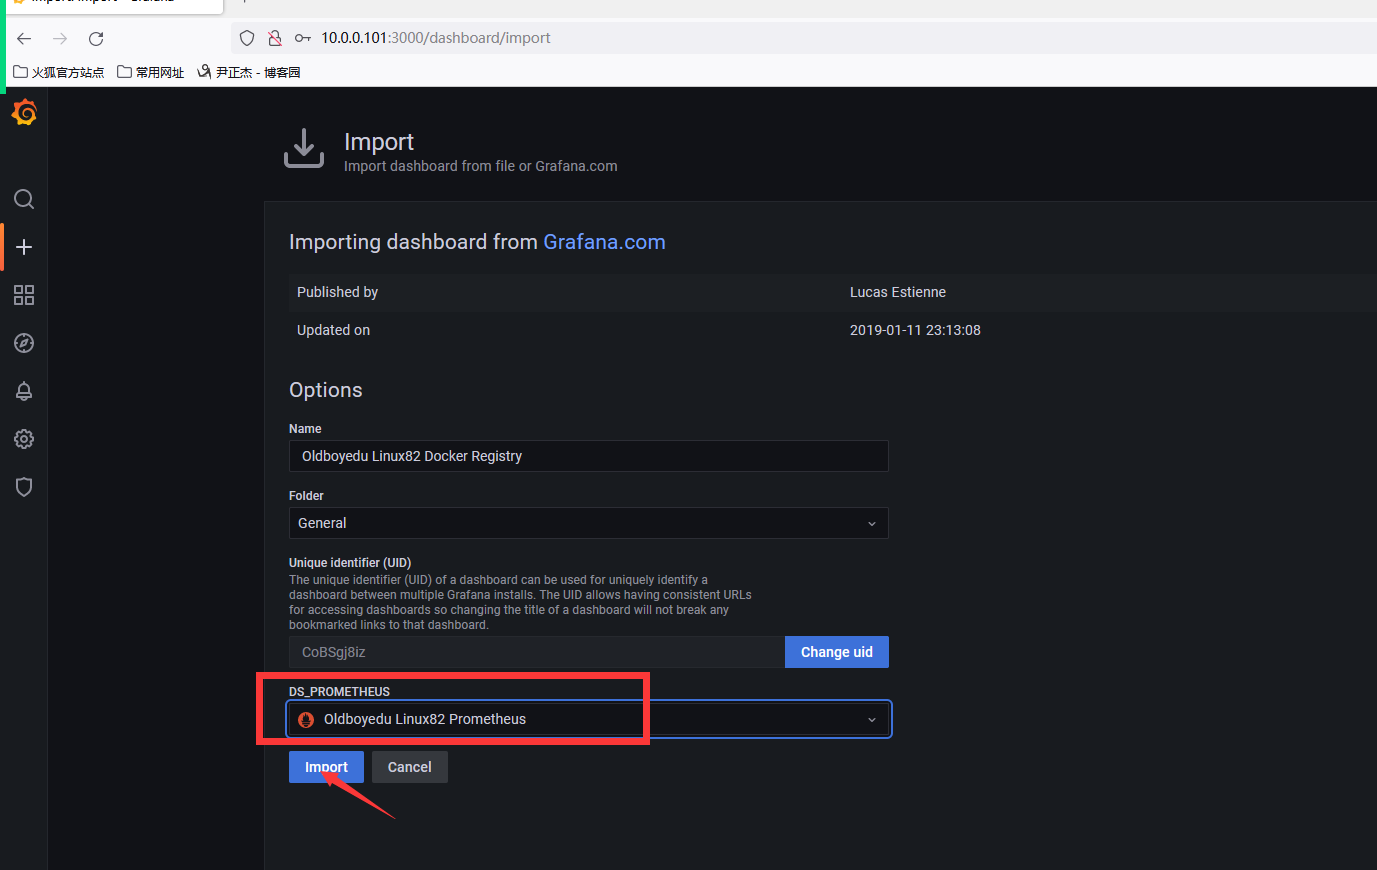The height and width of the screenshot is (870, 1377).
Task: Click the Unique identifier (UID) label
Action: coord(350,563)
